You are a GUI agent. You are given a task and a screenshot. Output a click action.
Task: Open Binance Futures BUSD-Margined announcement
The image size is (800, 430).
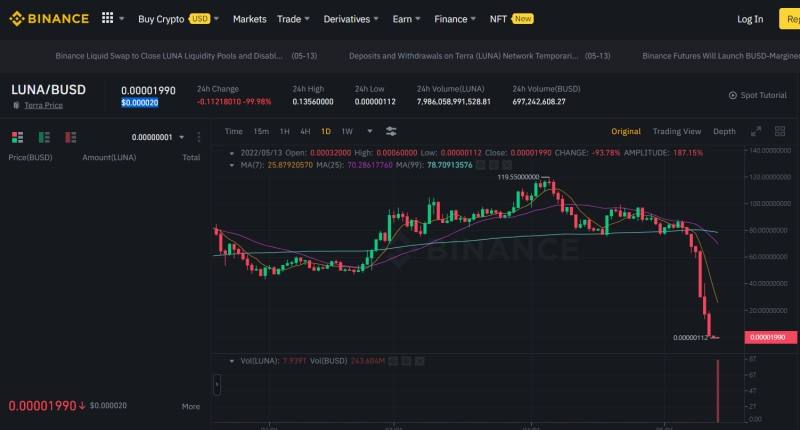click(721, 56)
